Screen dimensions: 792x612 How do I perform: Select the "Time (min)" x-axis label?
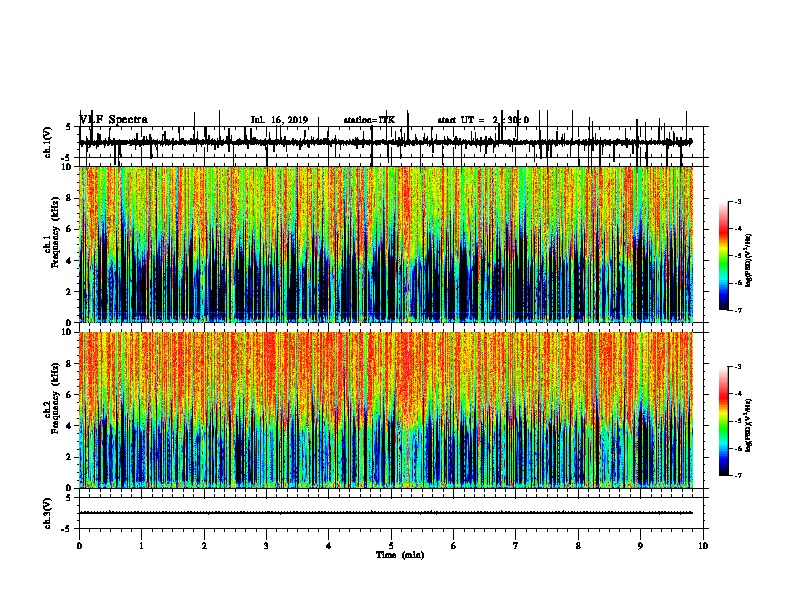click(400, 555)
